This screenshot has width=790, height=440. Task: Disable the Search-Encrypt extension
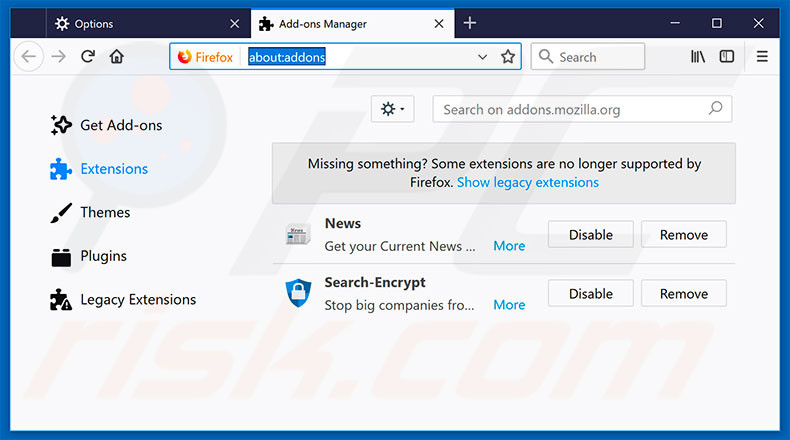[x=590, y=293]
